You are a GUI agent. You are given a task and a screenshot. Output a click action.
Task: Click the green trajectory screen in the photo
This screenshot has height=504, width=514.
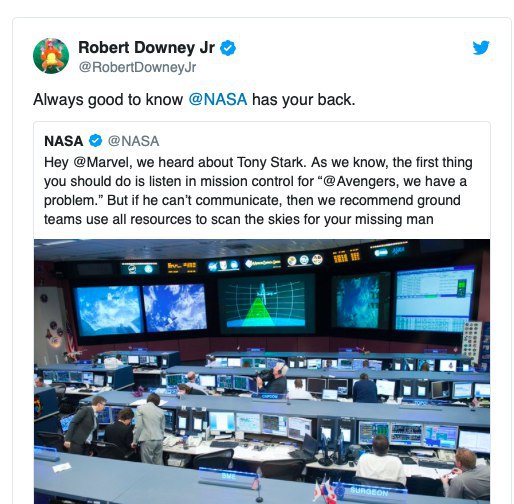click(x=266, y=303)
